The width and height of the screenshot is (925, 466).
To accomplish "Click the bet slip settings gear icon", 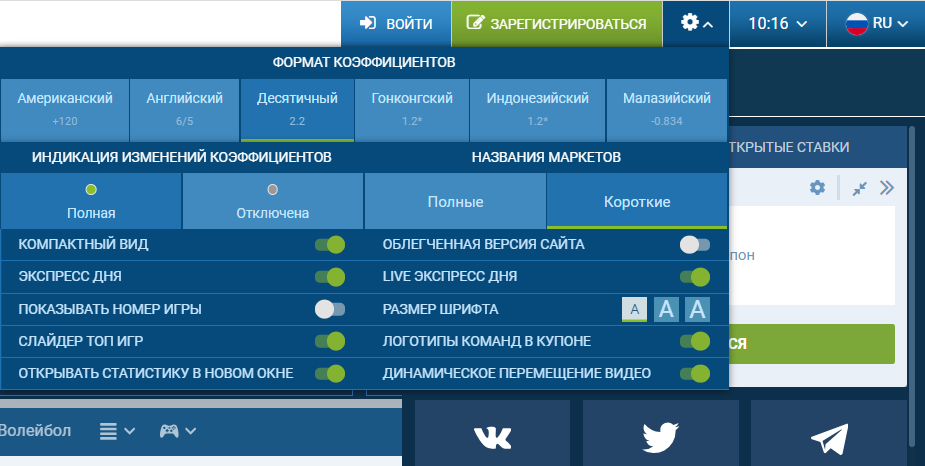I will 817,188.
